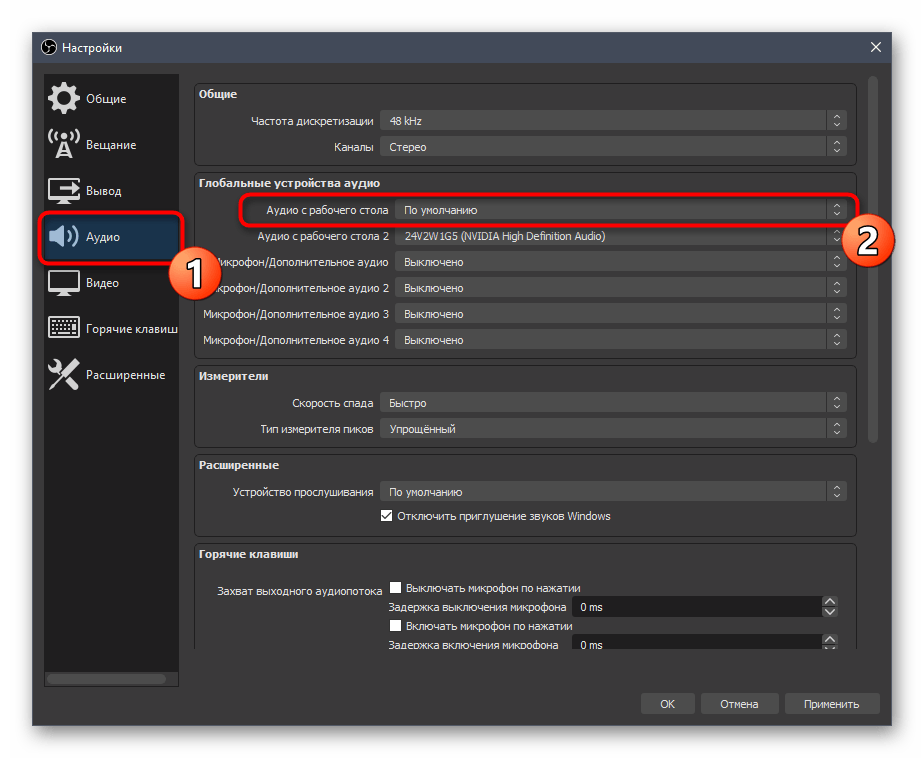Decrease Задержка выключения микрофона with down arrow
This screenshot has height=758, width=924.
[830, 612]
